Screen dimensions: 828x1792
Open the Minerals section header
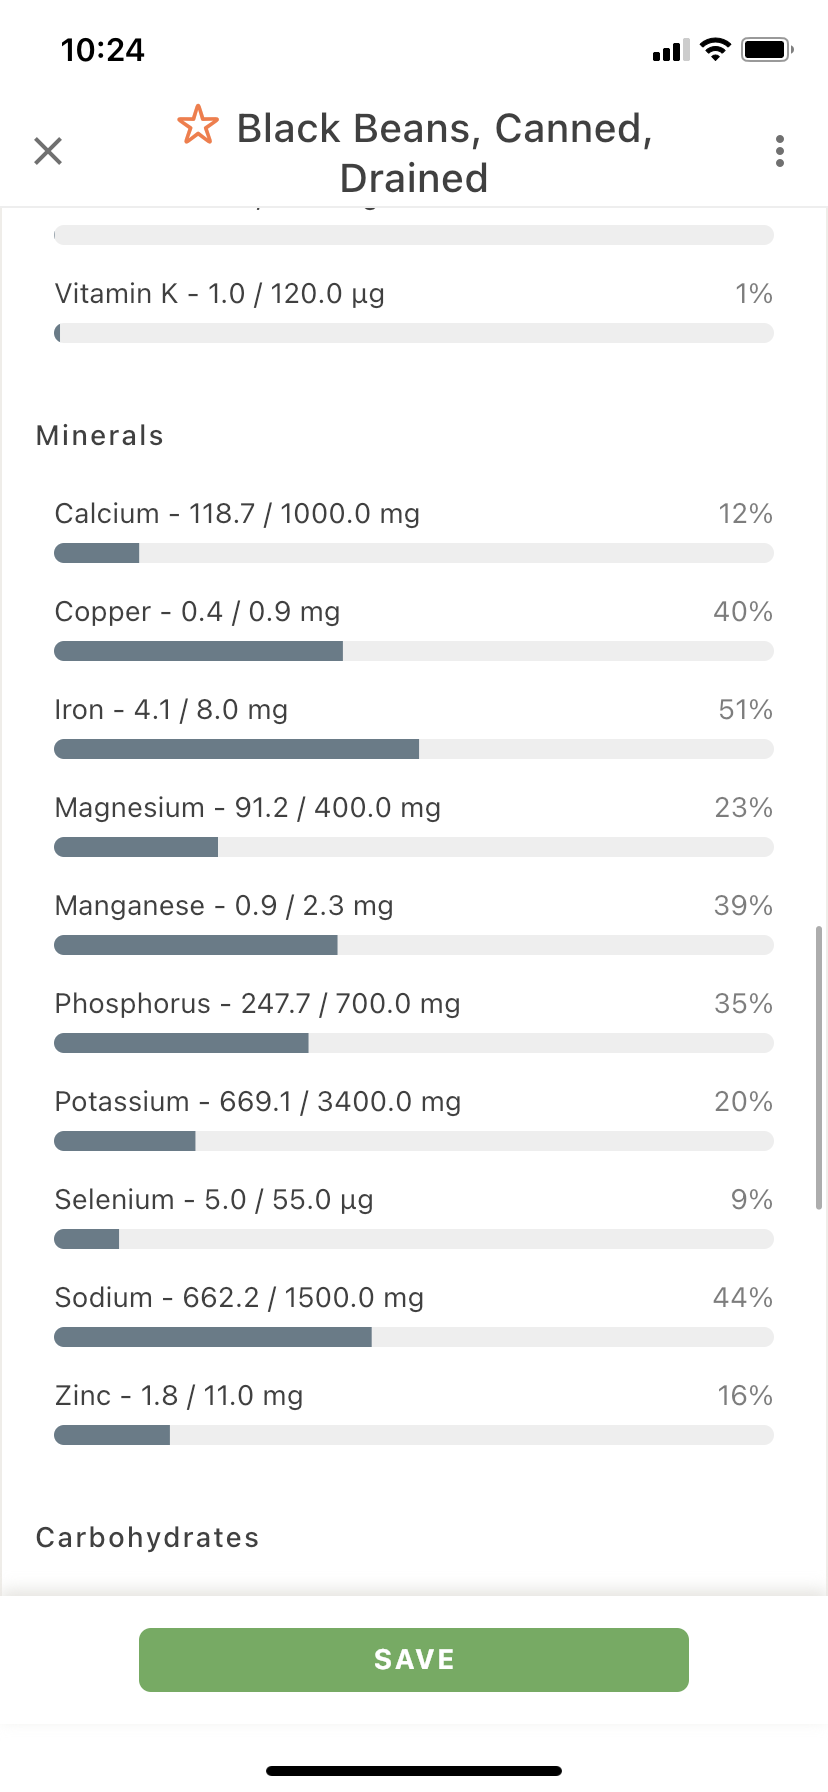(x=100, y=436)
